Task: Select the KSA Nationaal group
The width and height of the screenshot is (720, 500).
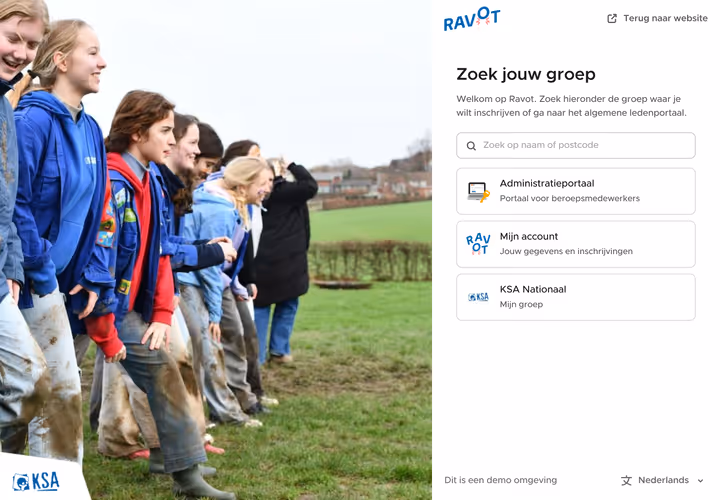Action: 576,297
